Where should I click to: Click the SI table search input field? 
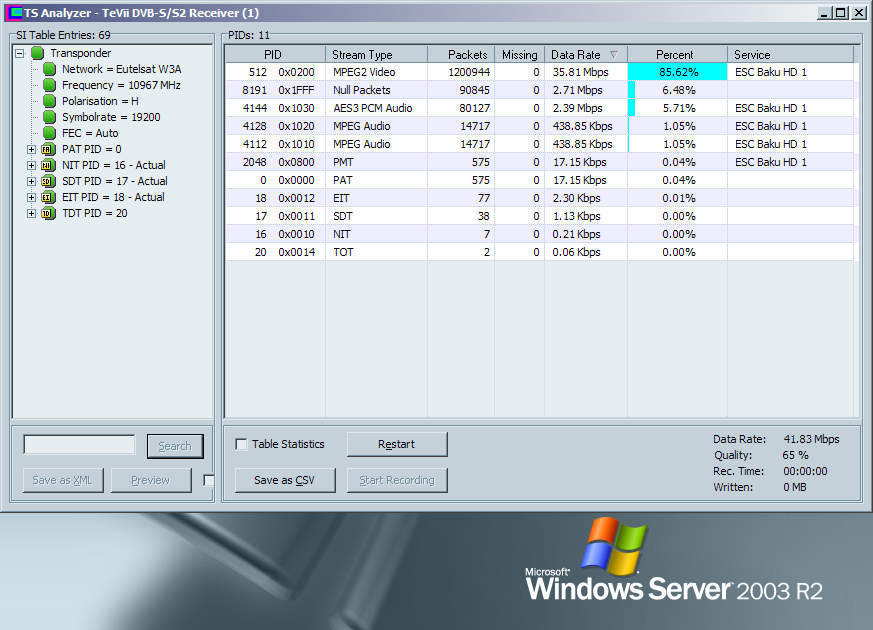[79, 445]
